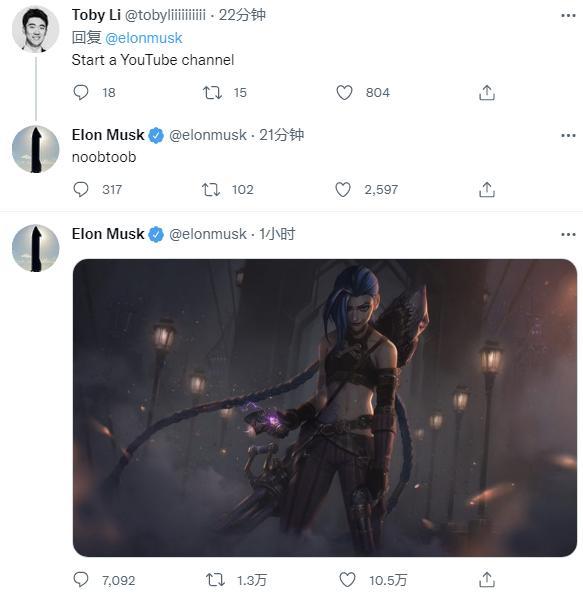This screenshot has width=583, height=598.
Task: Share the Jinx image tweet
Action: (487, 580)
